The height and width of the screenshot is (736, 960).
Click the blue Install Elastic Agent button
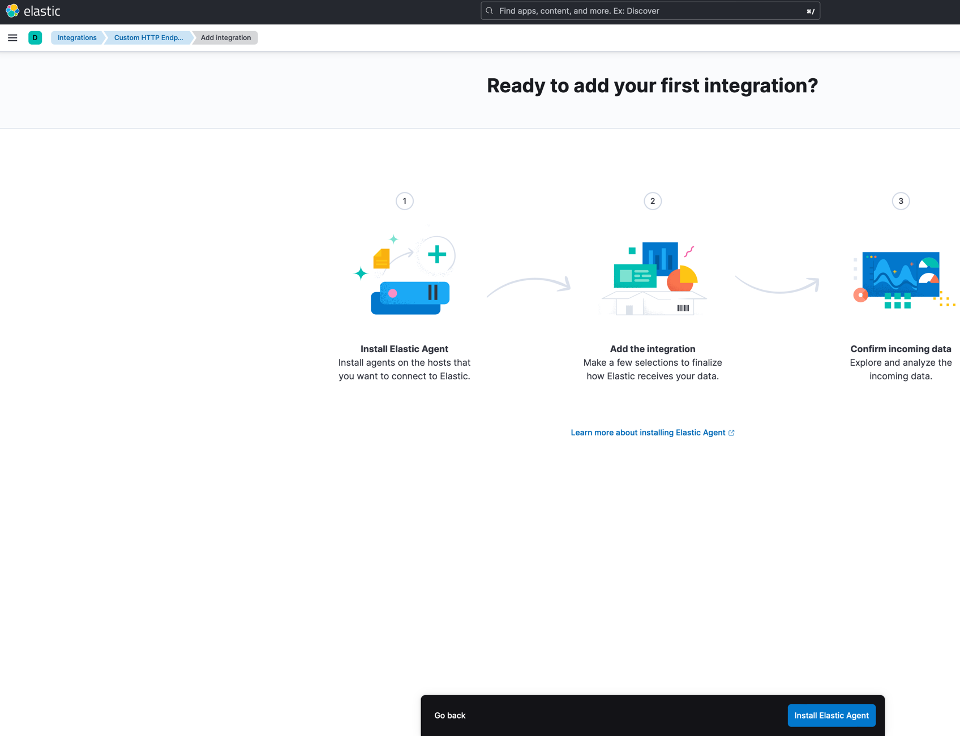click(x=831, y=715)
